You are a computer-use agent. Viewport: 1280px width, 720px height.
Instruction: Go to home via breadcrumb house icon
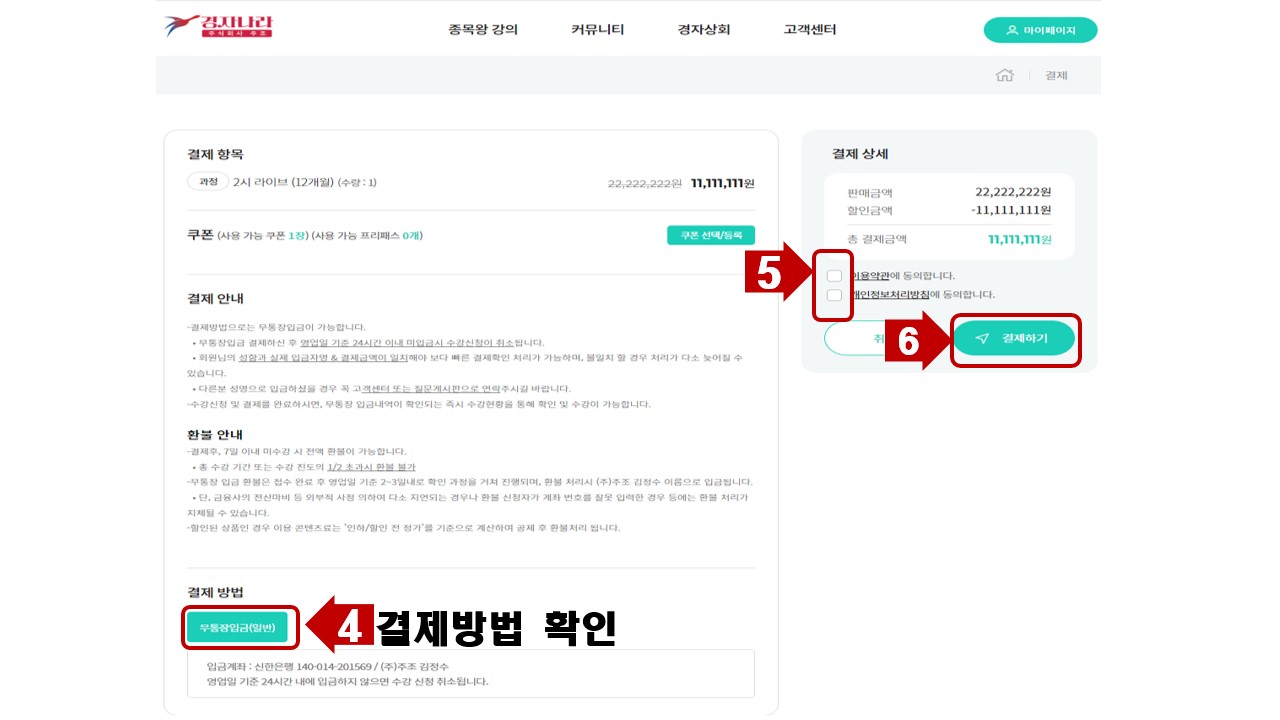[x=1005, y=75]
